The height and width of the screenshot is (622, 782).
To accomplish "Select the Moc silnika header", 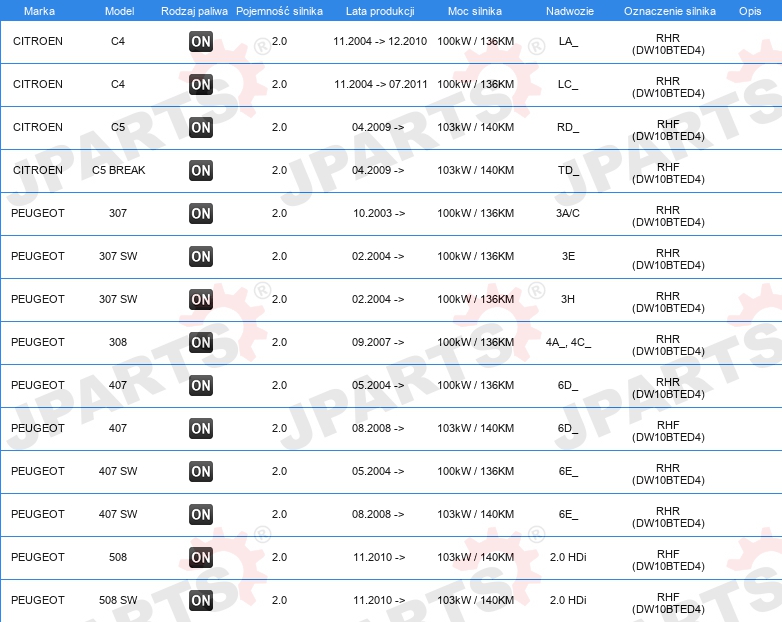I will (x=475, y=11).
